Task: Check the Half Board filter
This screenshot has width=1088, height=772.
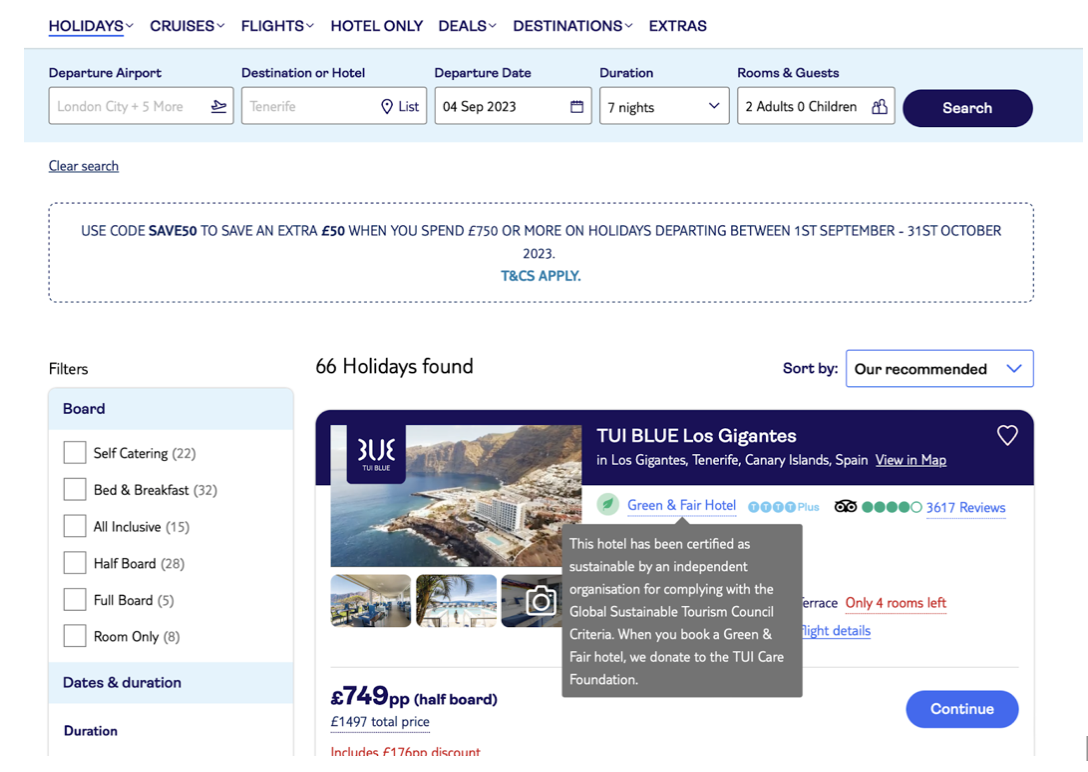Action: click(x=74, y=563)
